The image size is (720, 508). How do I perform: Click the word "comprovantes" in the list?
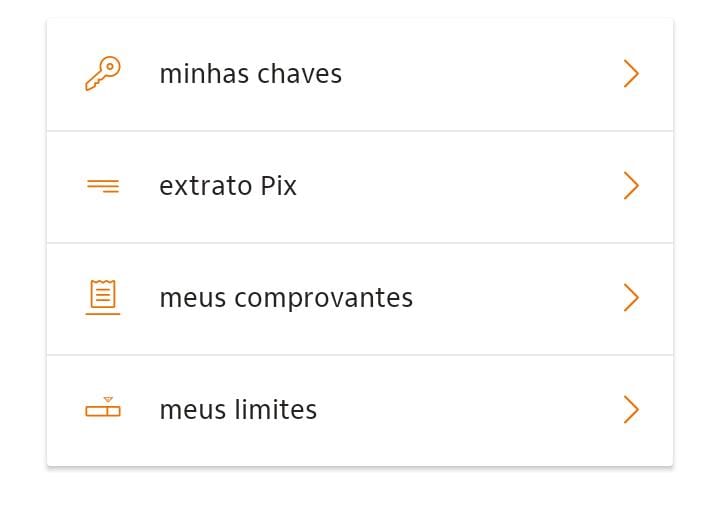click(324, 299)
